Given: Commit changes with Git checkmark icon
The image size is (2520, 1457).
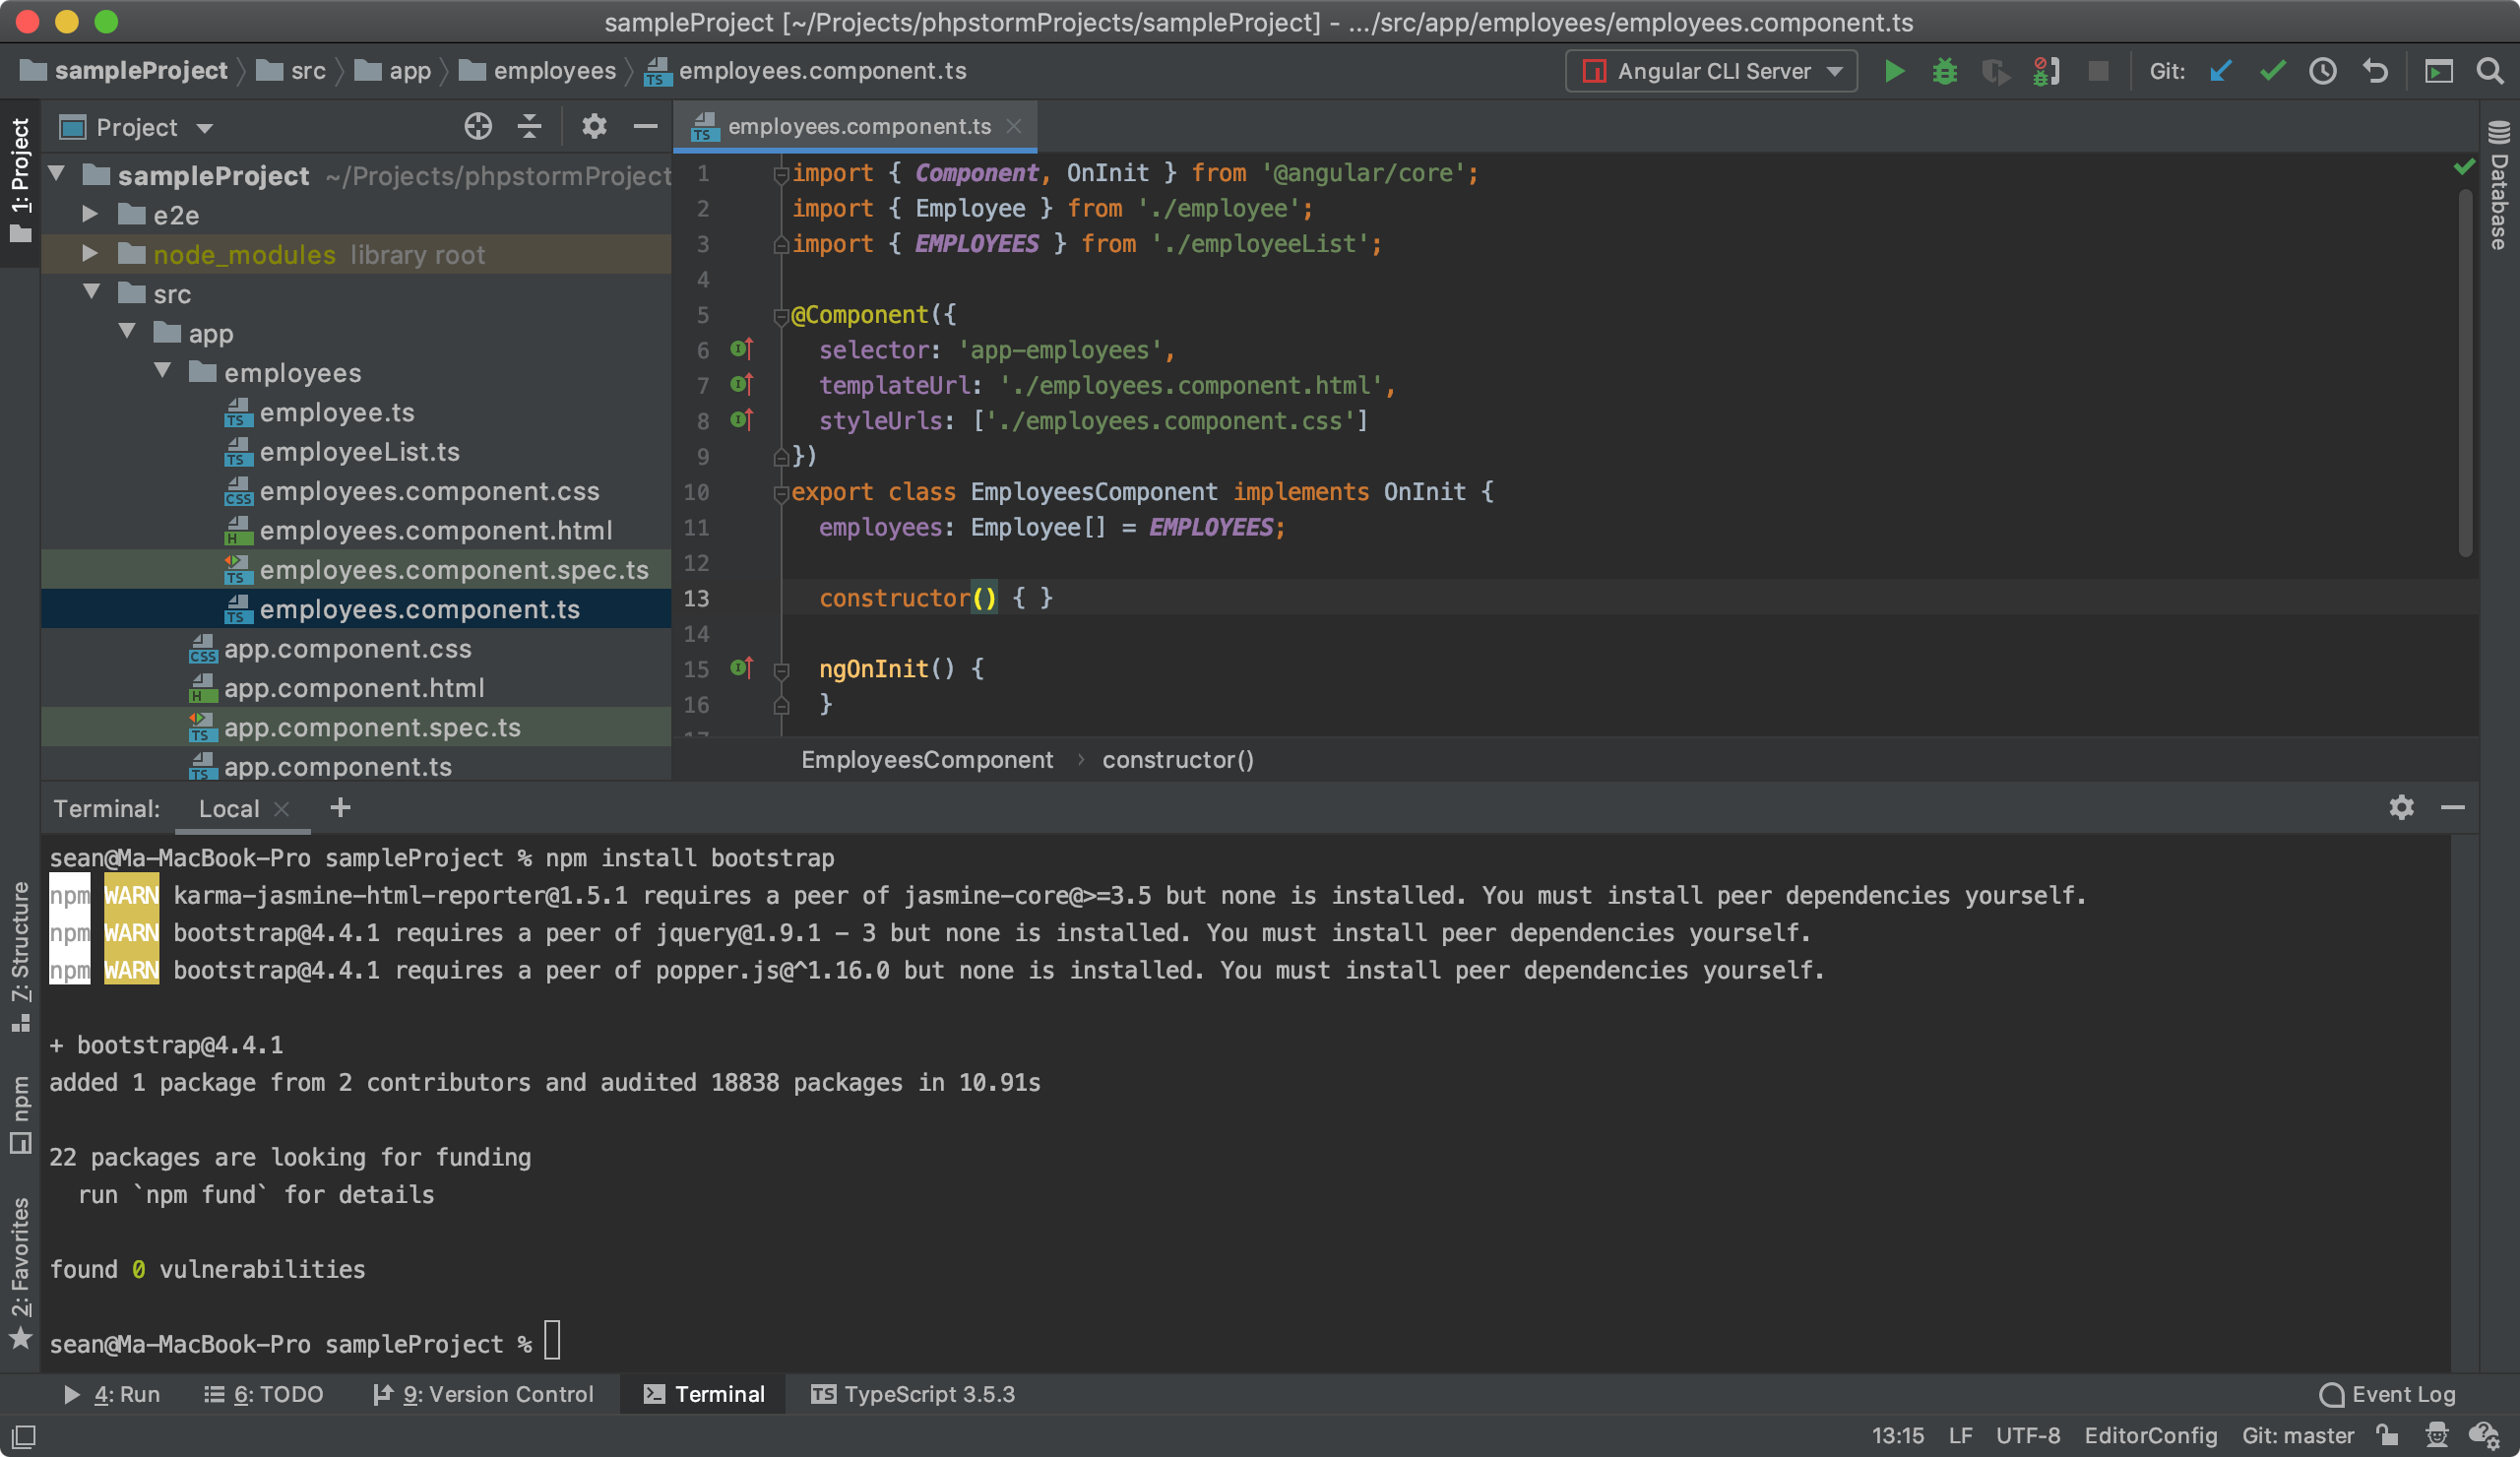Looking at the screenshot, I should [x=2272, y=71].
